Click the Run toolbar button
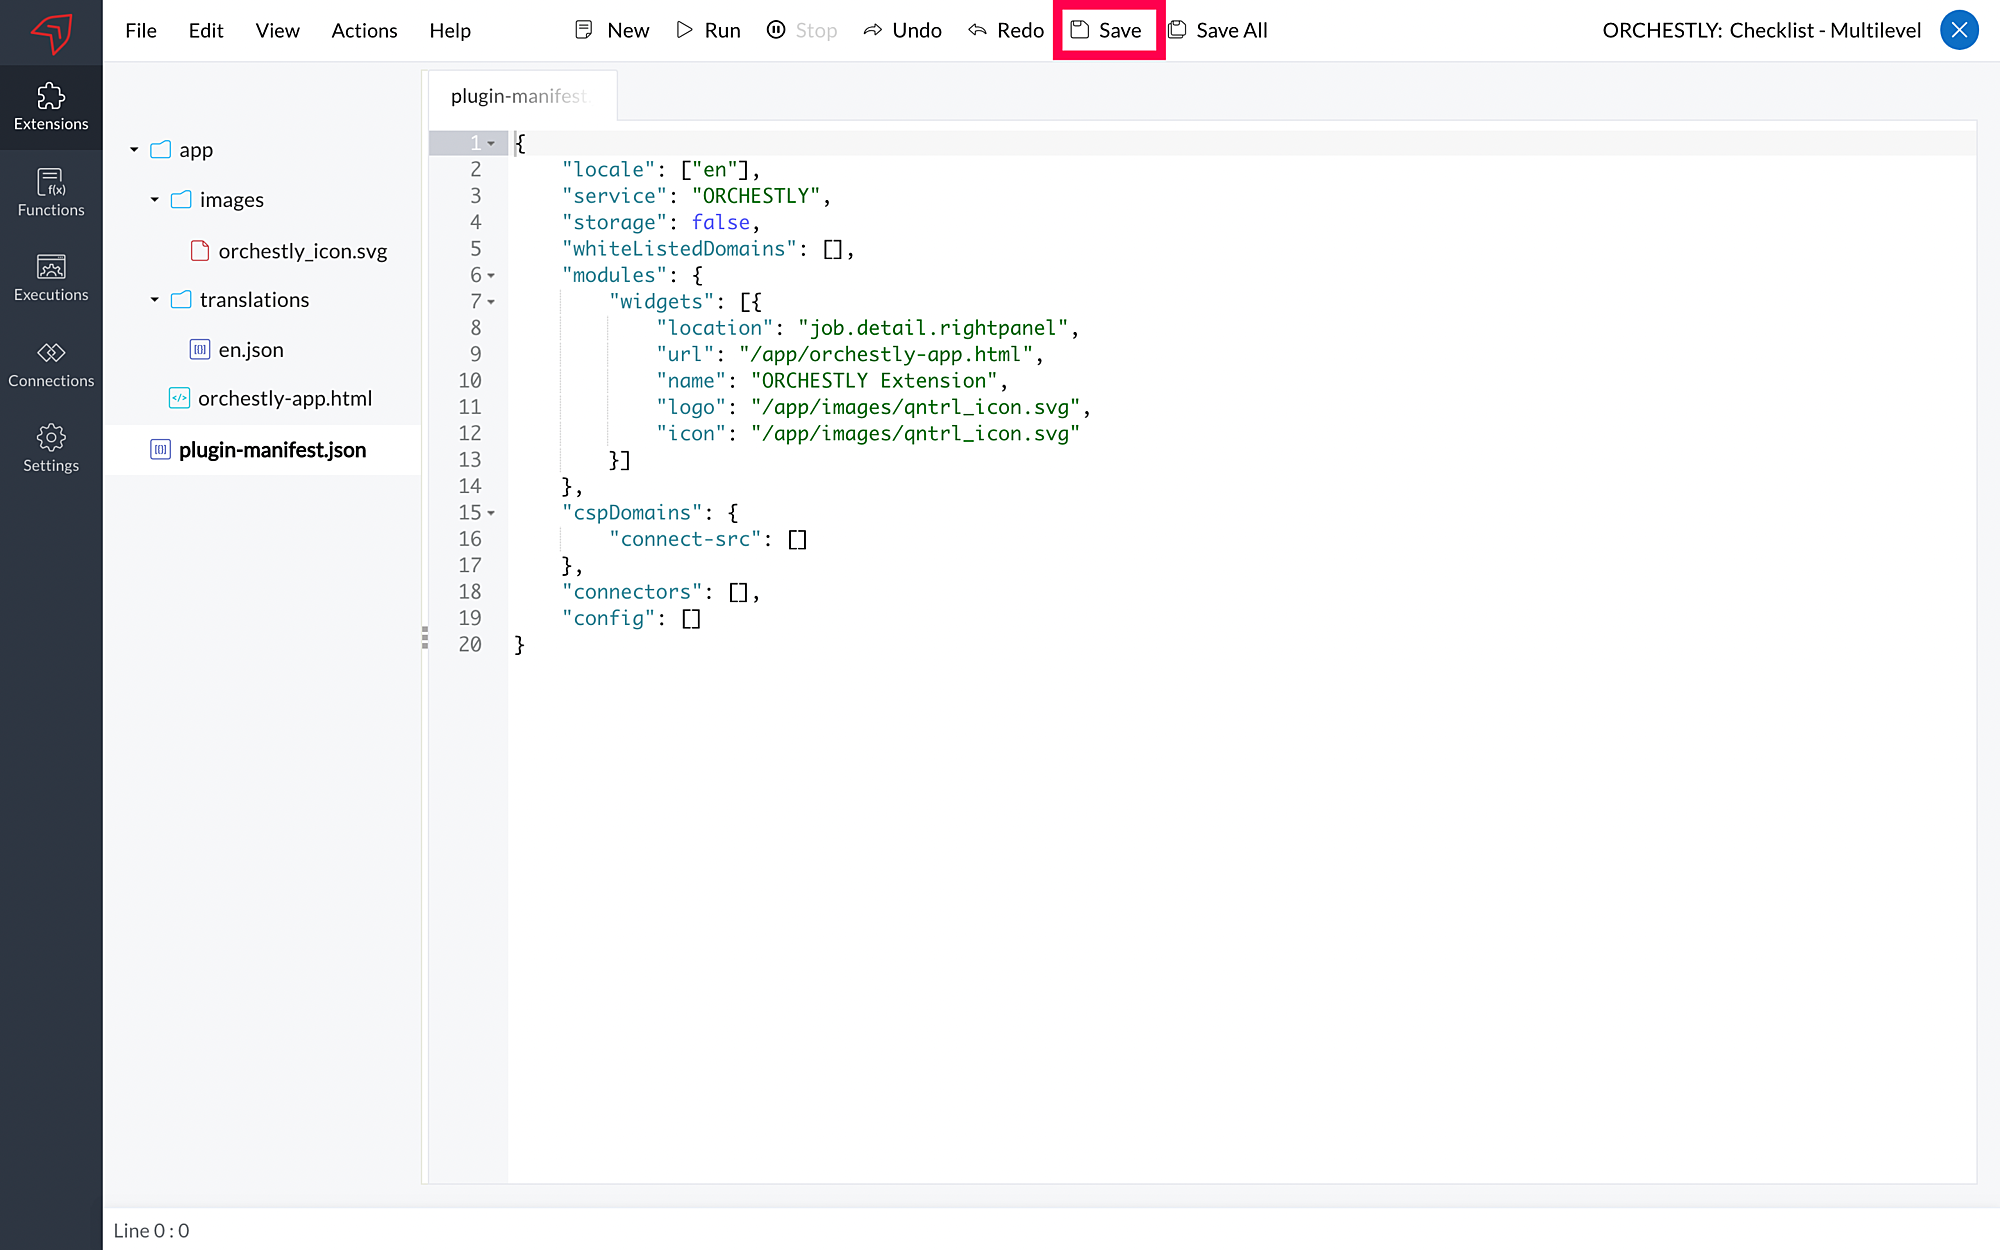Viewport: 2000px width, 1250px height. click(708, 30)
